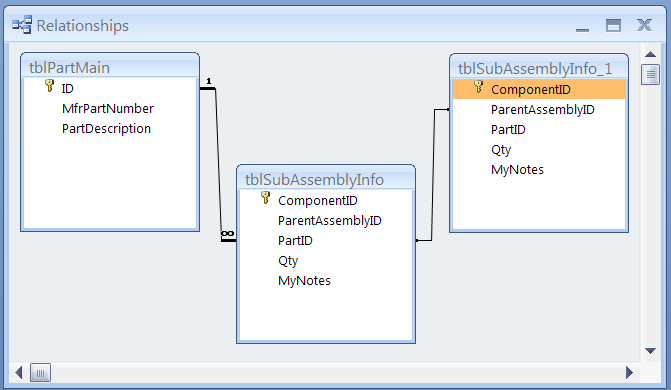
Task: Click the horizontal scrollbar right arrow
Action: click(629, 372)
